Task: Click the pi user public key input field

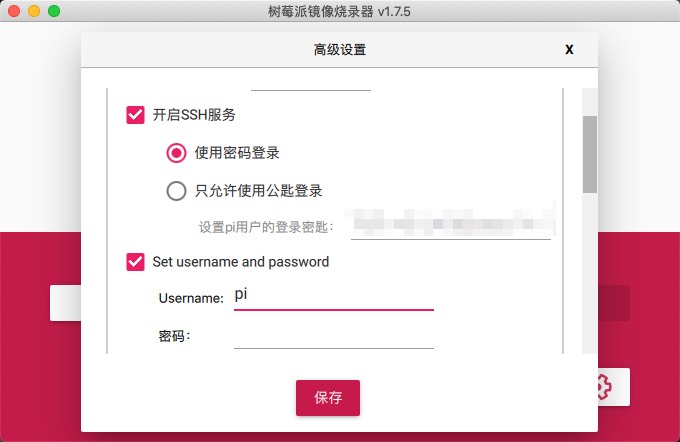Action: [x=451, y=225]
